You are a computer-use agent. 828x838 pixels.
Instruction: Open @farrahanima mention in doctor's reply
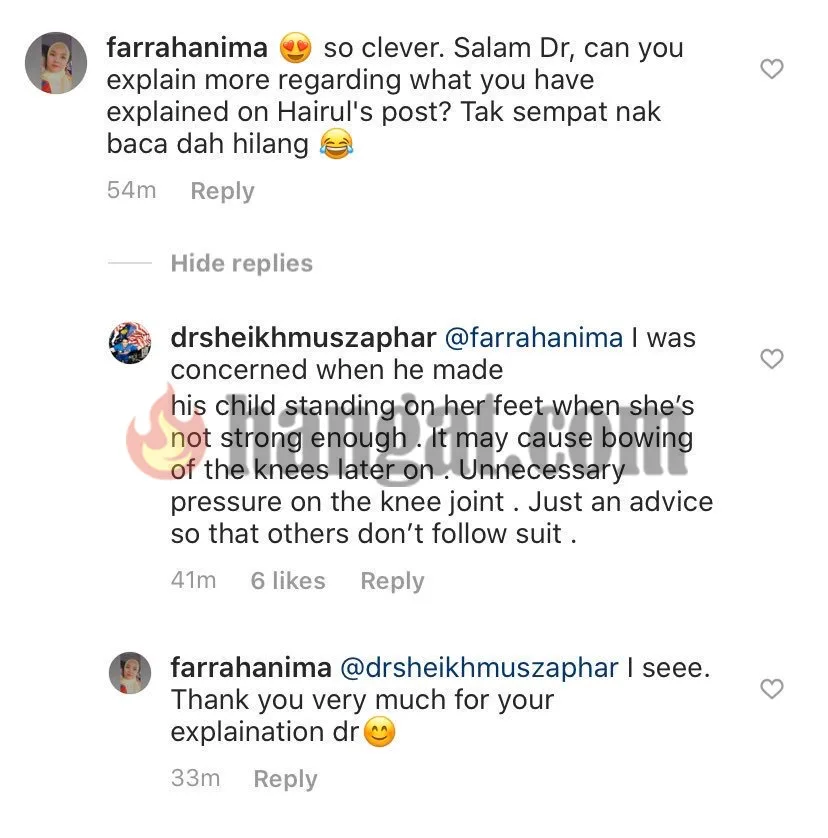tap(533, 338)
